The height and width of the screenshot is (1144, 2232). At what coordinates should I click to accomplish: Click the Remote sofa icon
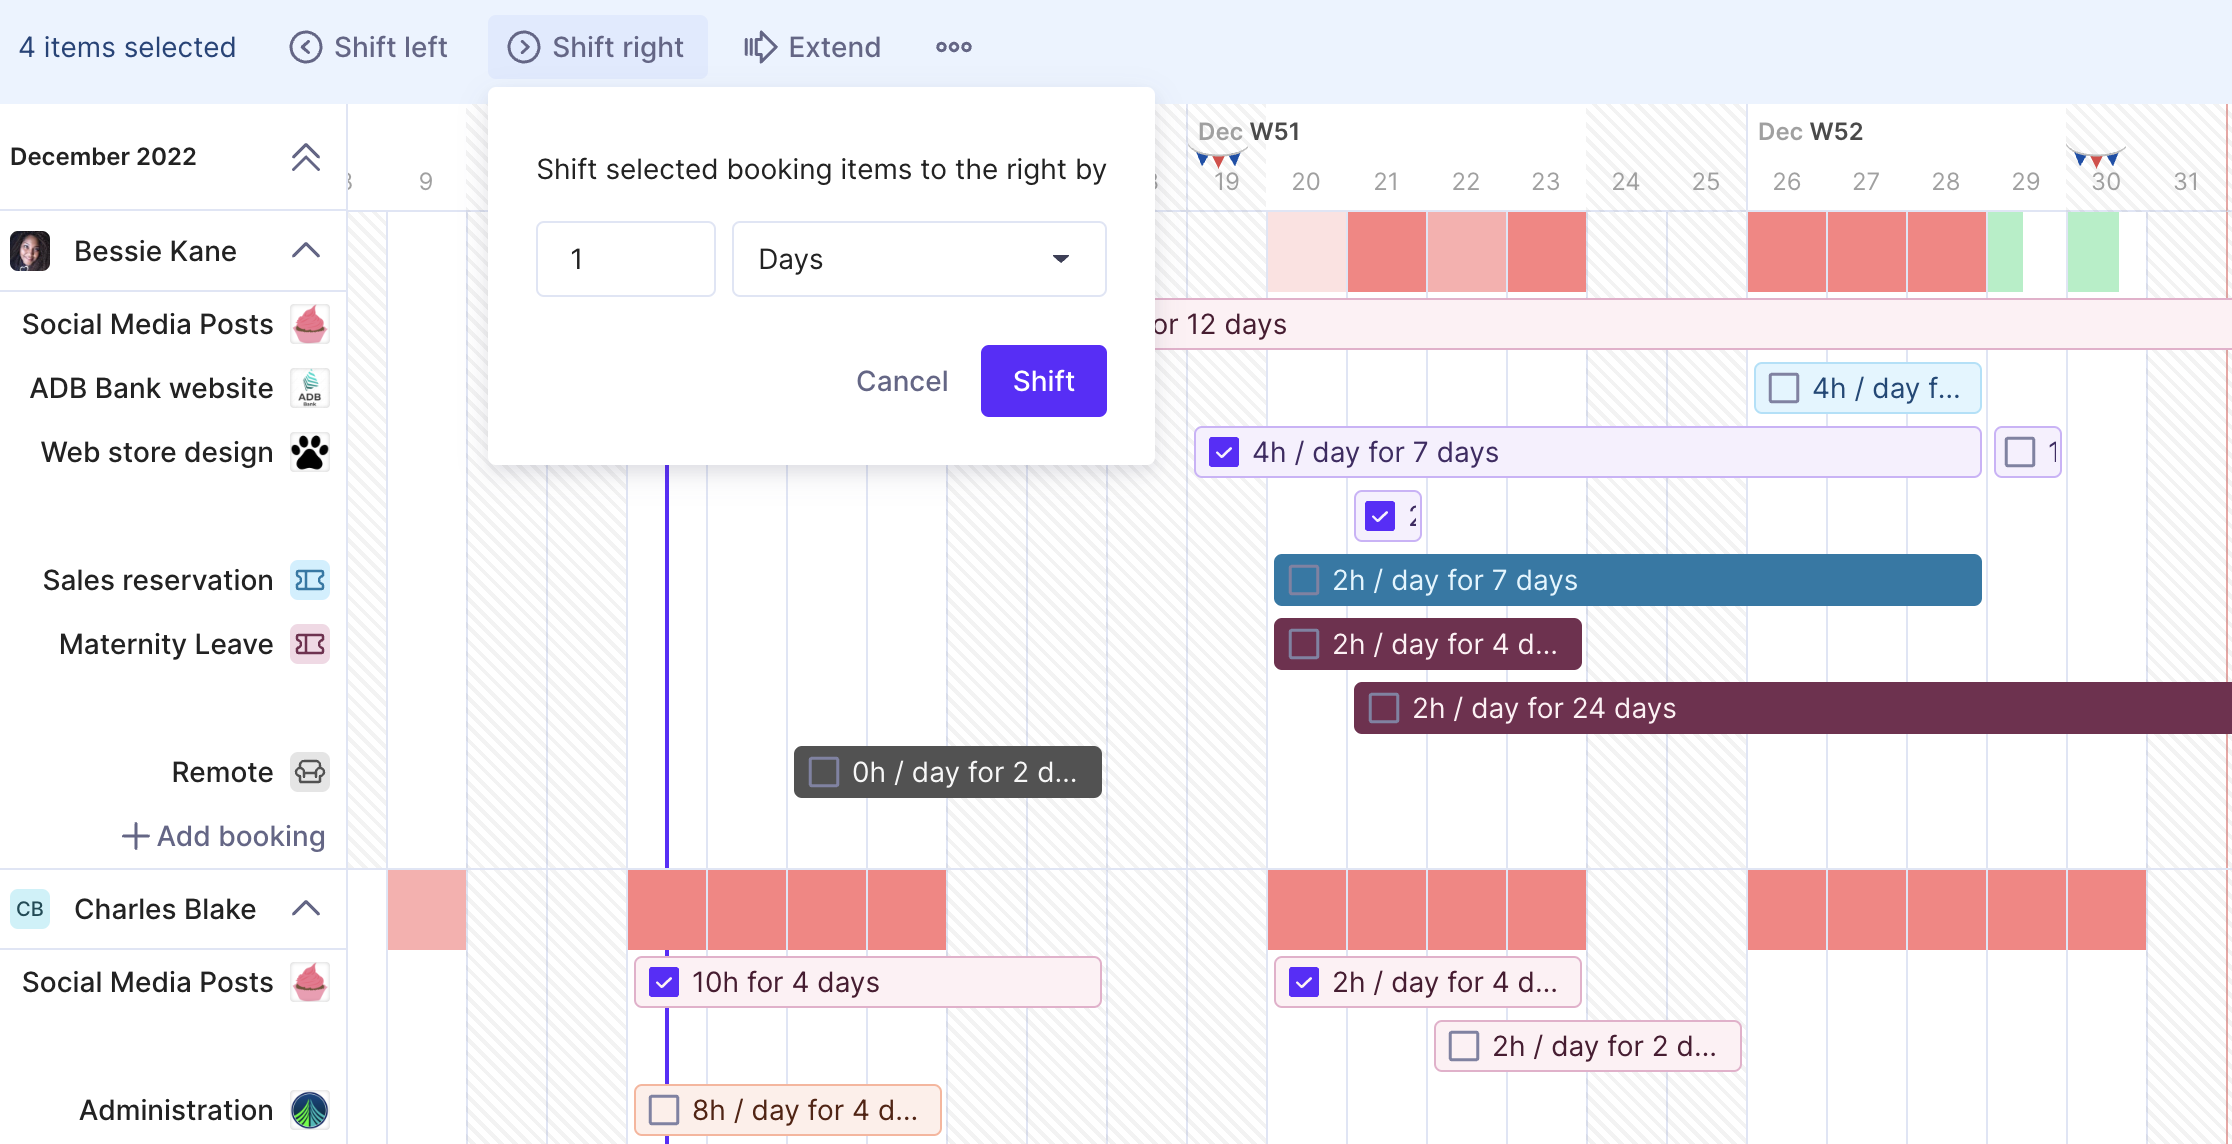tap(310, 772)
